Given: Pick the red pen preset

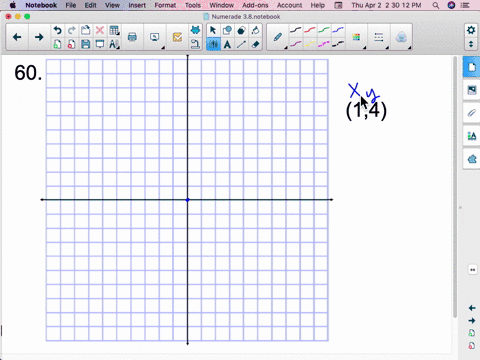Looking at the screenshot, I should [x=310, y=30].
